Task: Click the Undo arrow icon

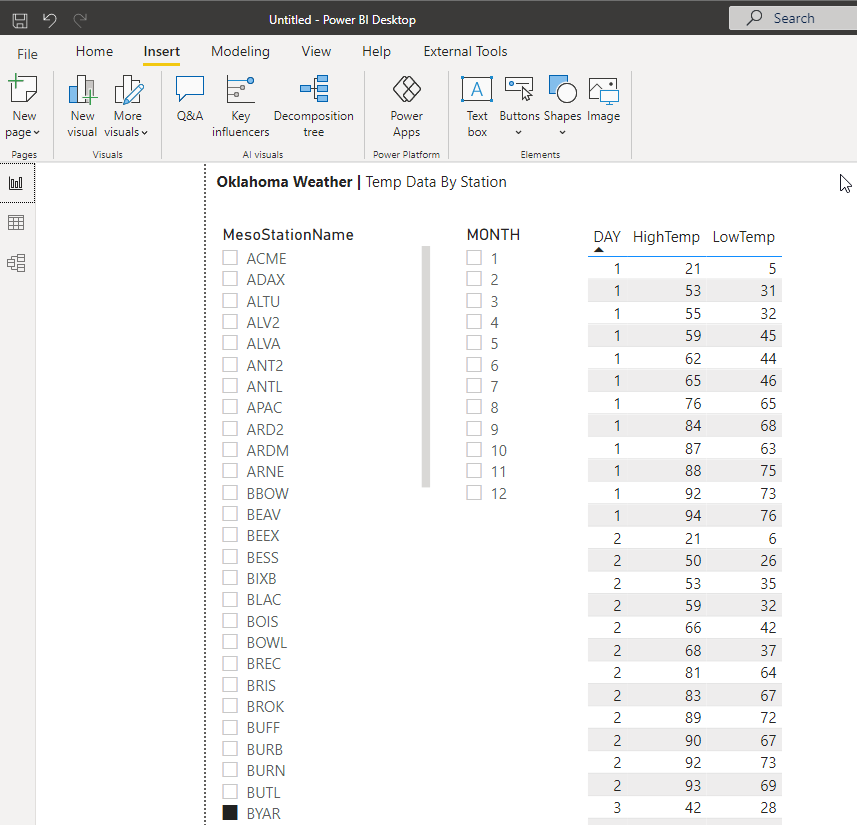Action: click(x=50, y=20)
